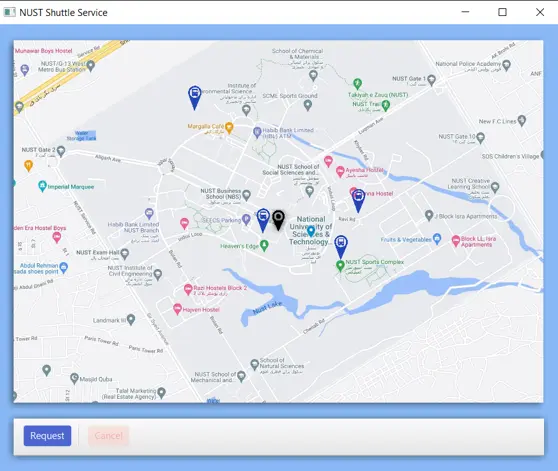Click the Nust Lake label on map
558x471 pixels.
coord(268,308)
